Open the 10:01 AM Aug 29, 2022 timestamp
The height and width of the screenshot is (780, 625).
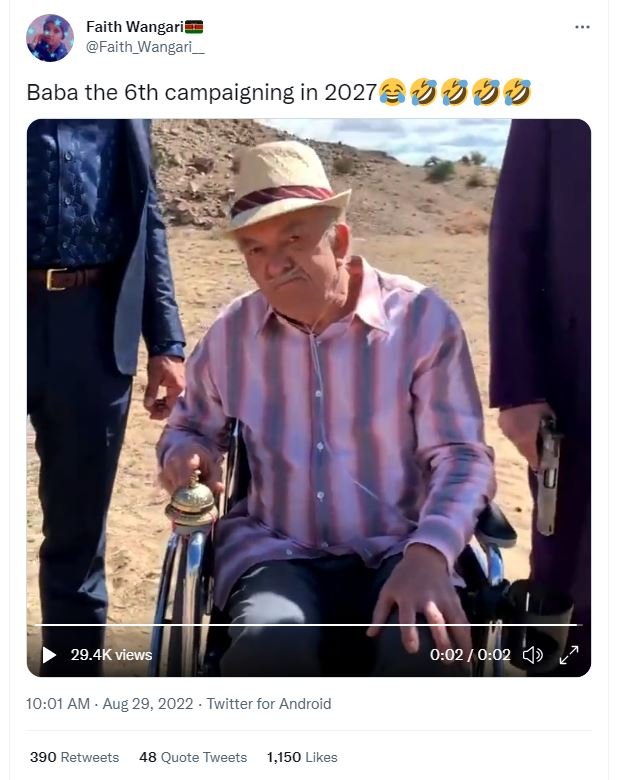[x=110, y=704]
